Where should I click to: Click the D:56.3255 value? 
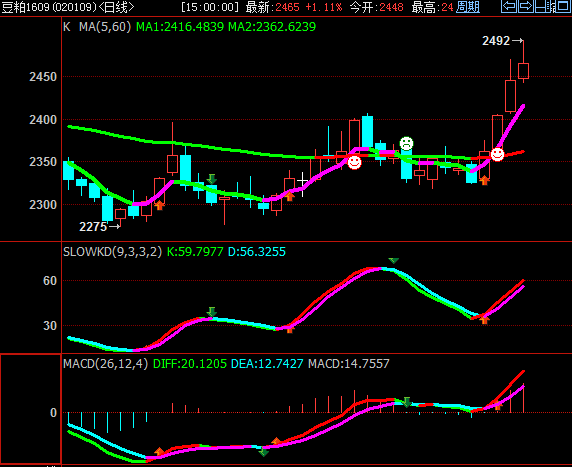pyautogui.click(x=257, y=252)
